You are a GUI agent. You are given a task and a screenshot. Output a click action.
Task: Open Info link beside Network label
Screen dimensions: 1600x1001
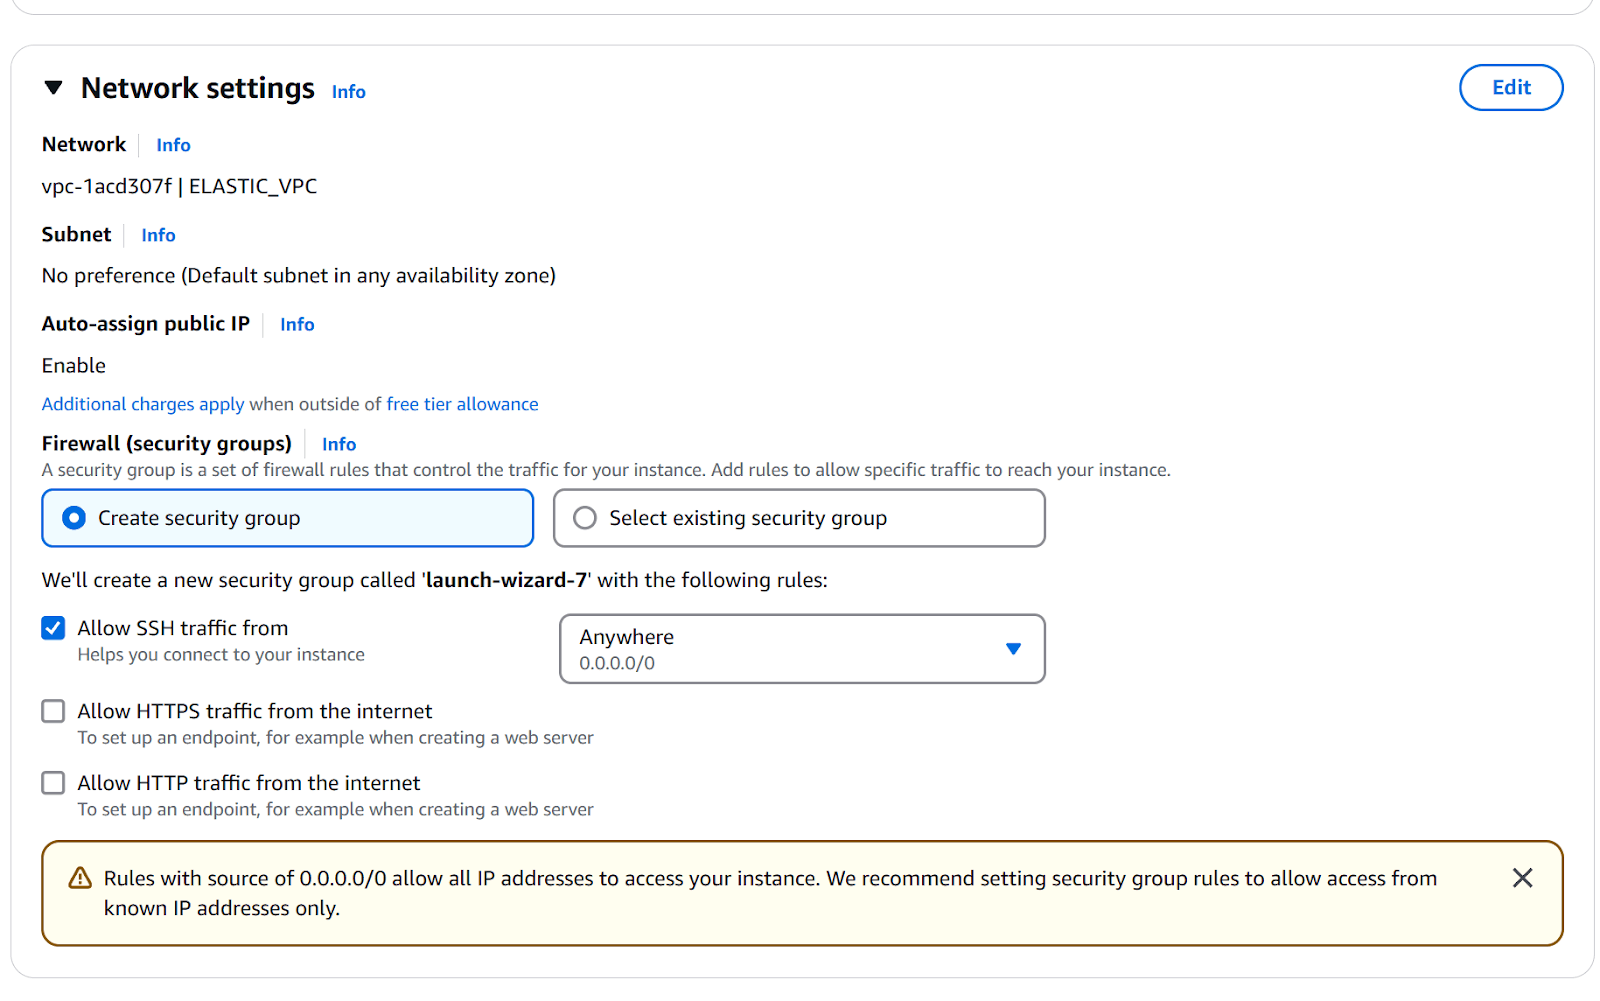[x=173, y=145]
